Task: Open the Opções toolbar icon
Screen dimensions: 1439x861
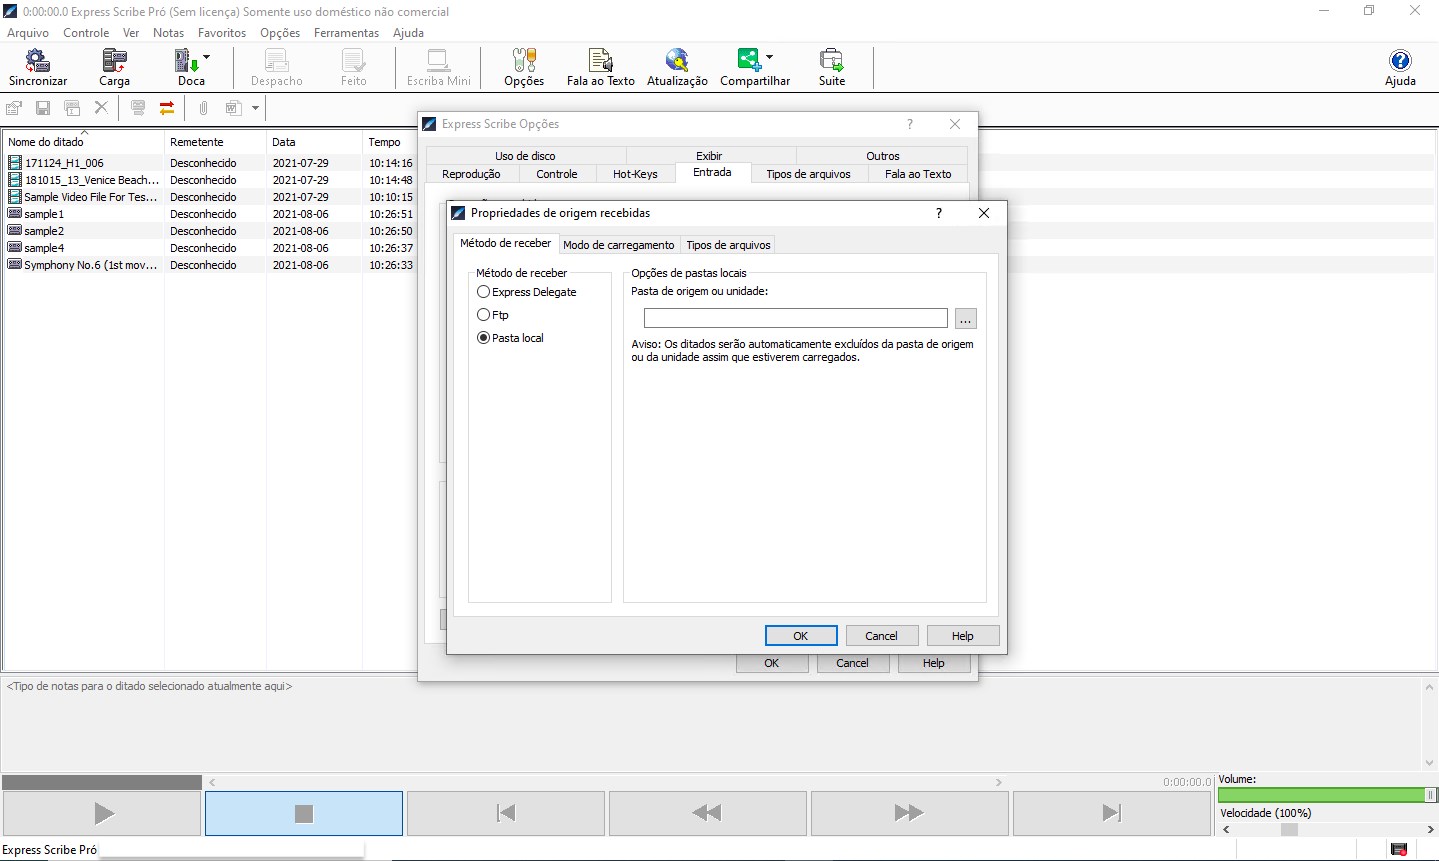Action: [x=524, y=67]
